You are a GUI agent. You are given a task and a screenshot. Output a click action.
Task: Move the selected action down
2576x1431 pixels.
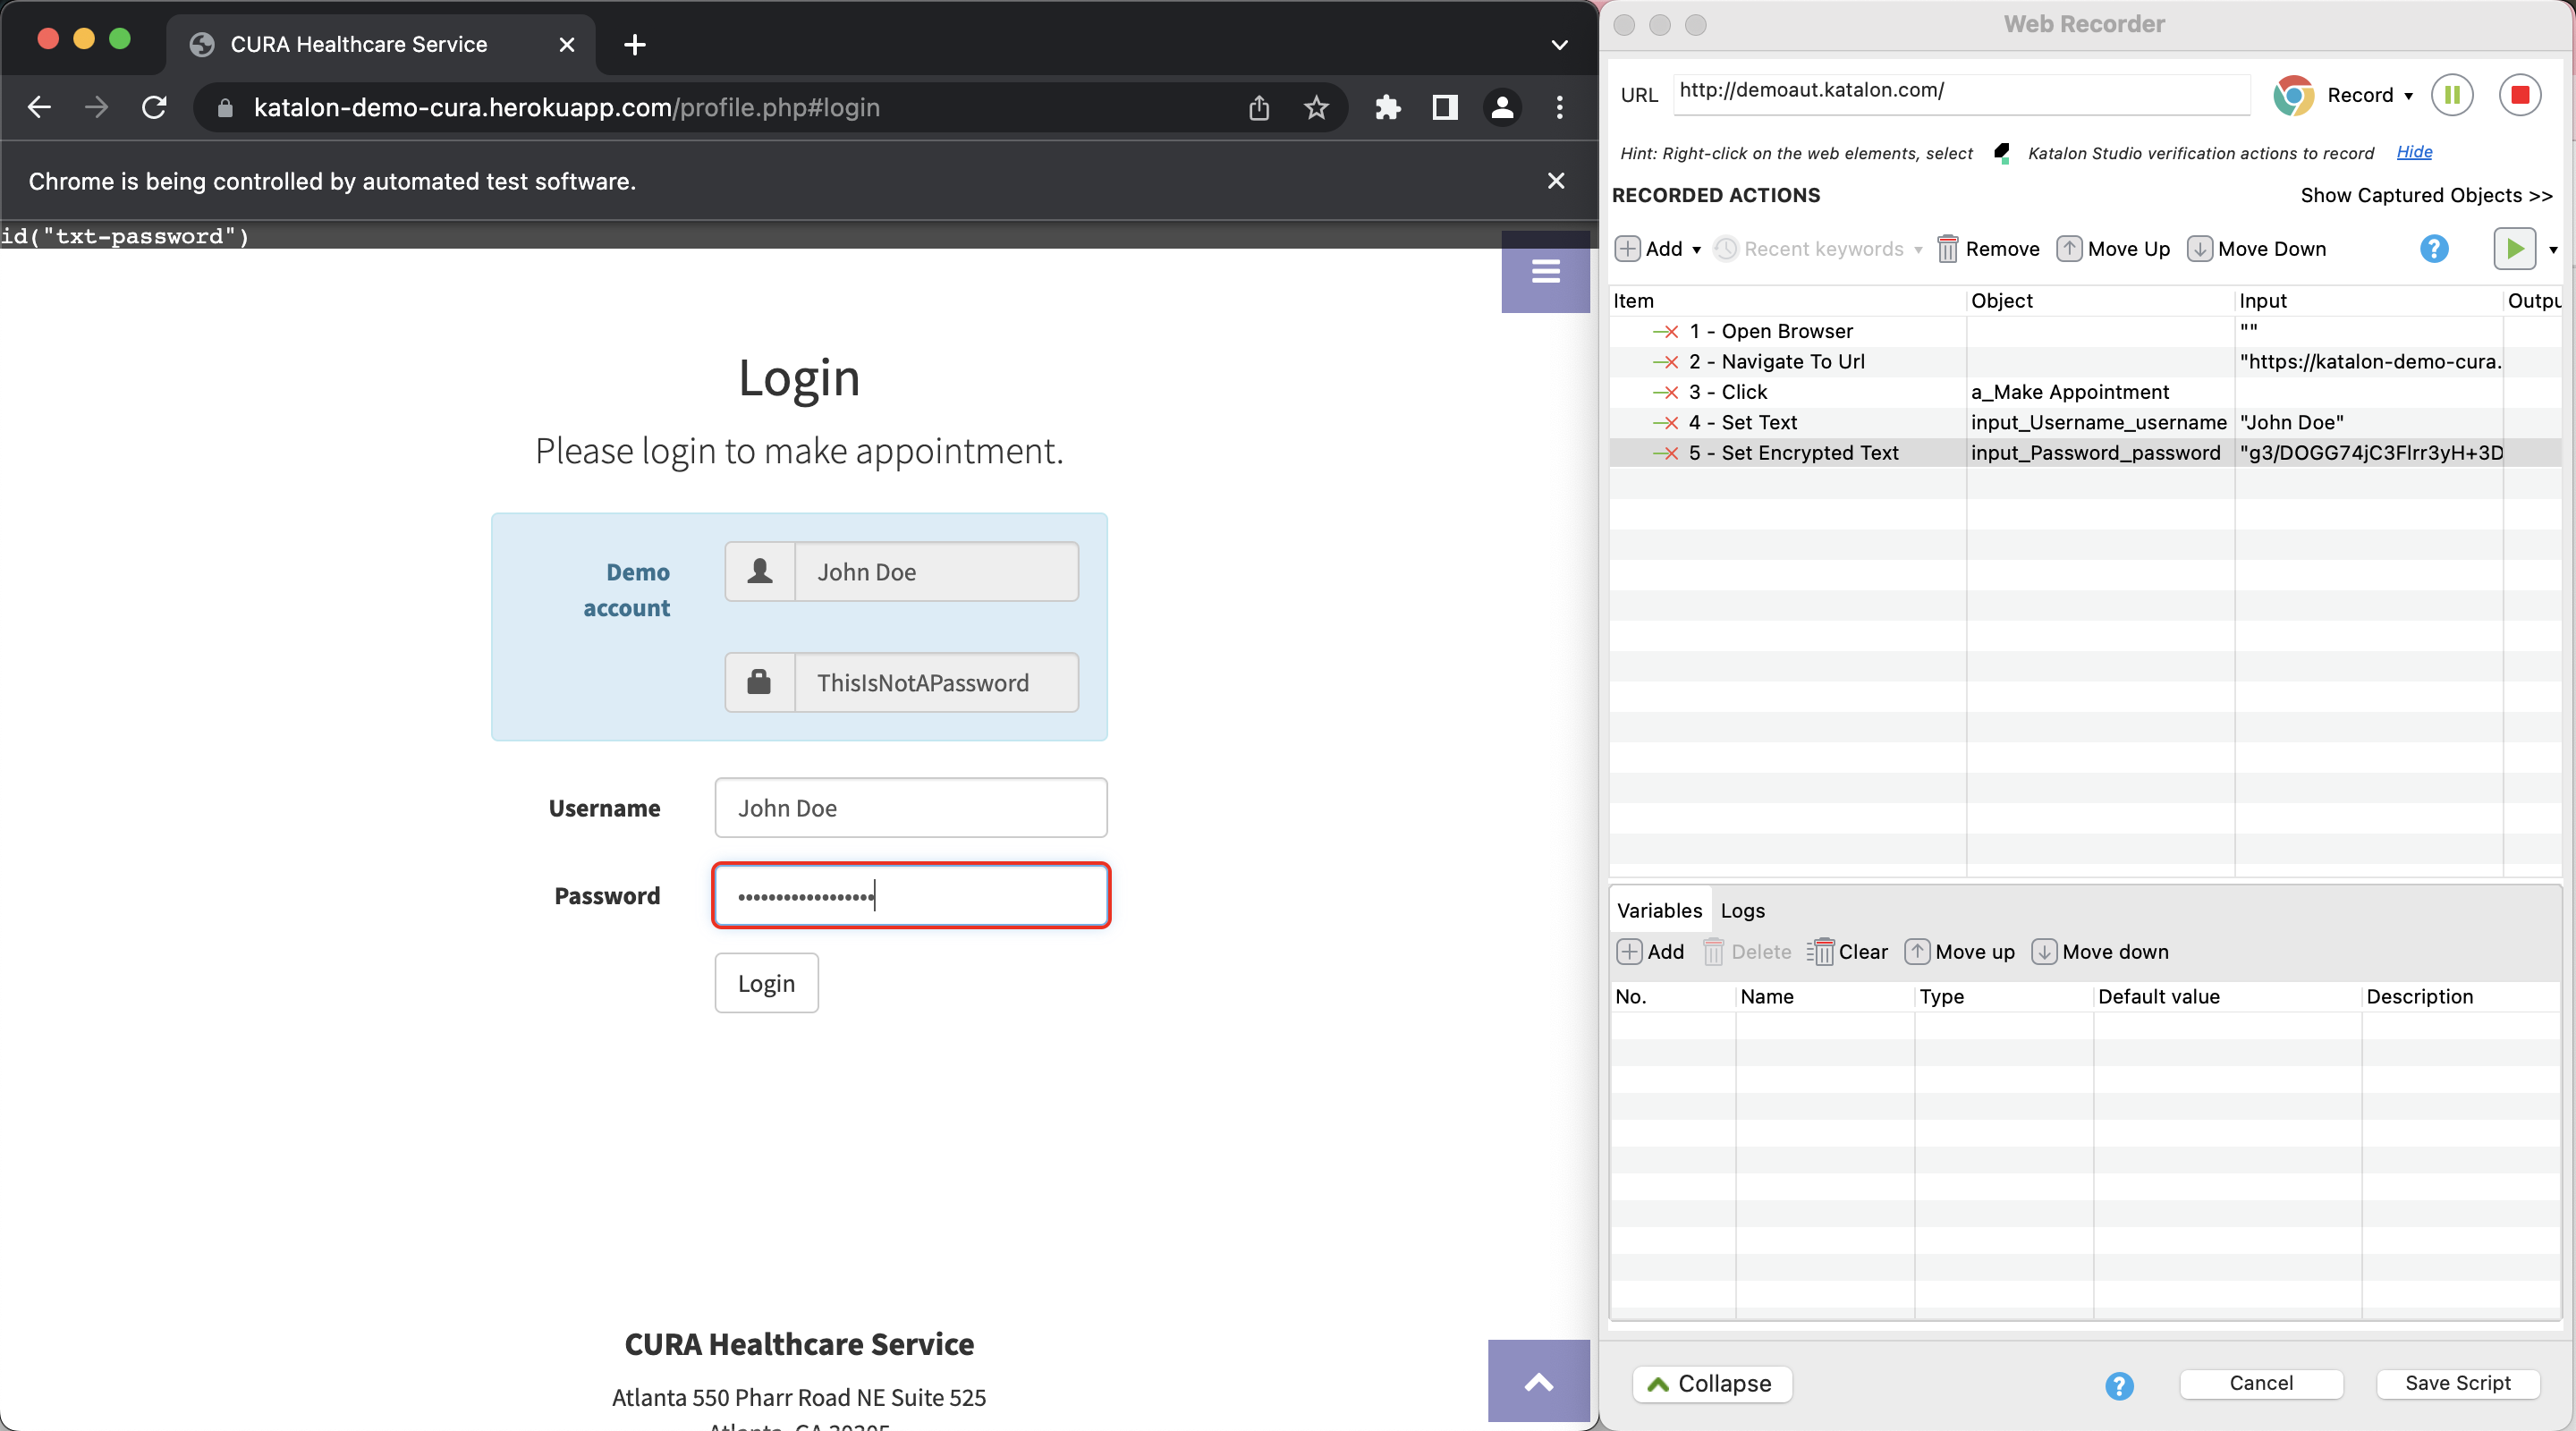click(x=2257, y=249)
